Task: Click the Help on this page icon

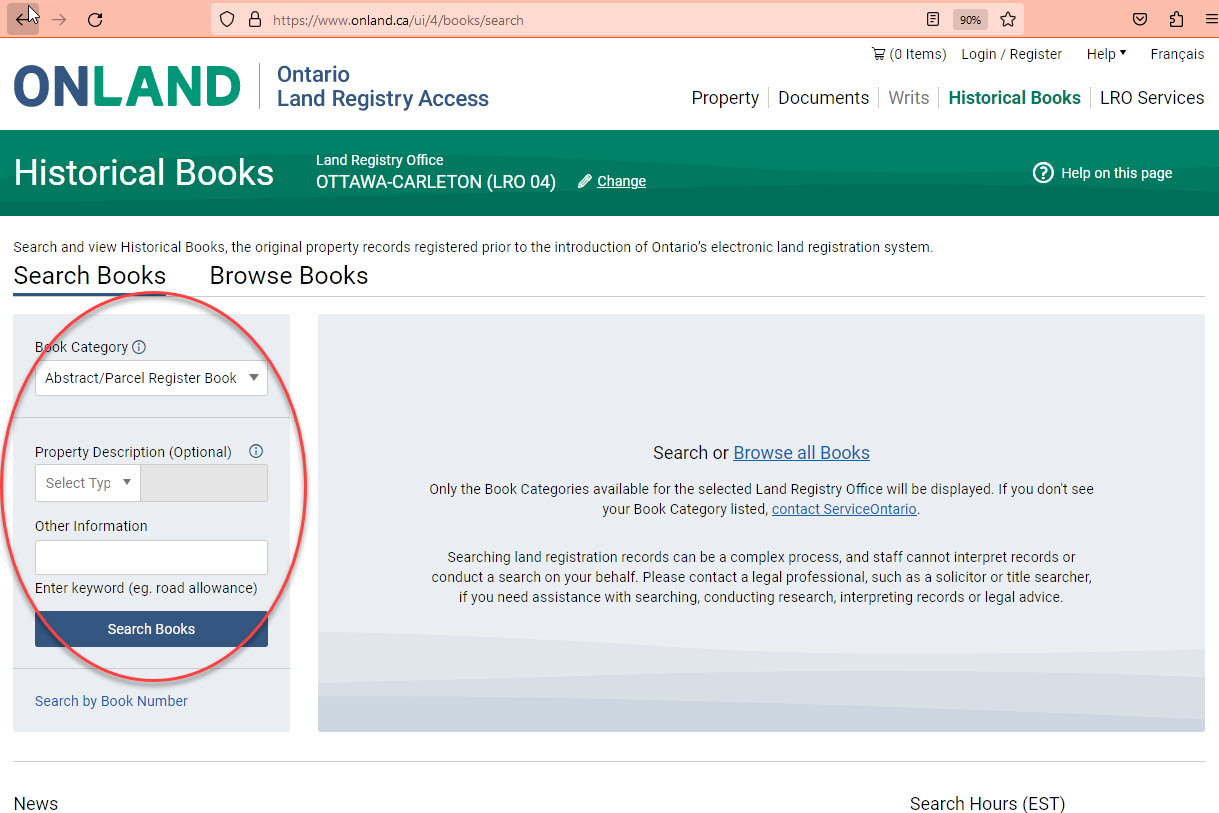Action: click(1043, 173)
